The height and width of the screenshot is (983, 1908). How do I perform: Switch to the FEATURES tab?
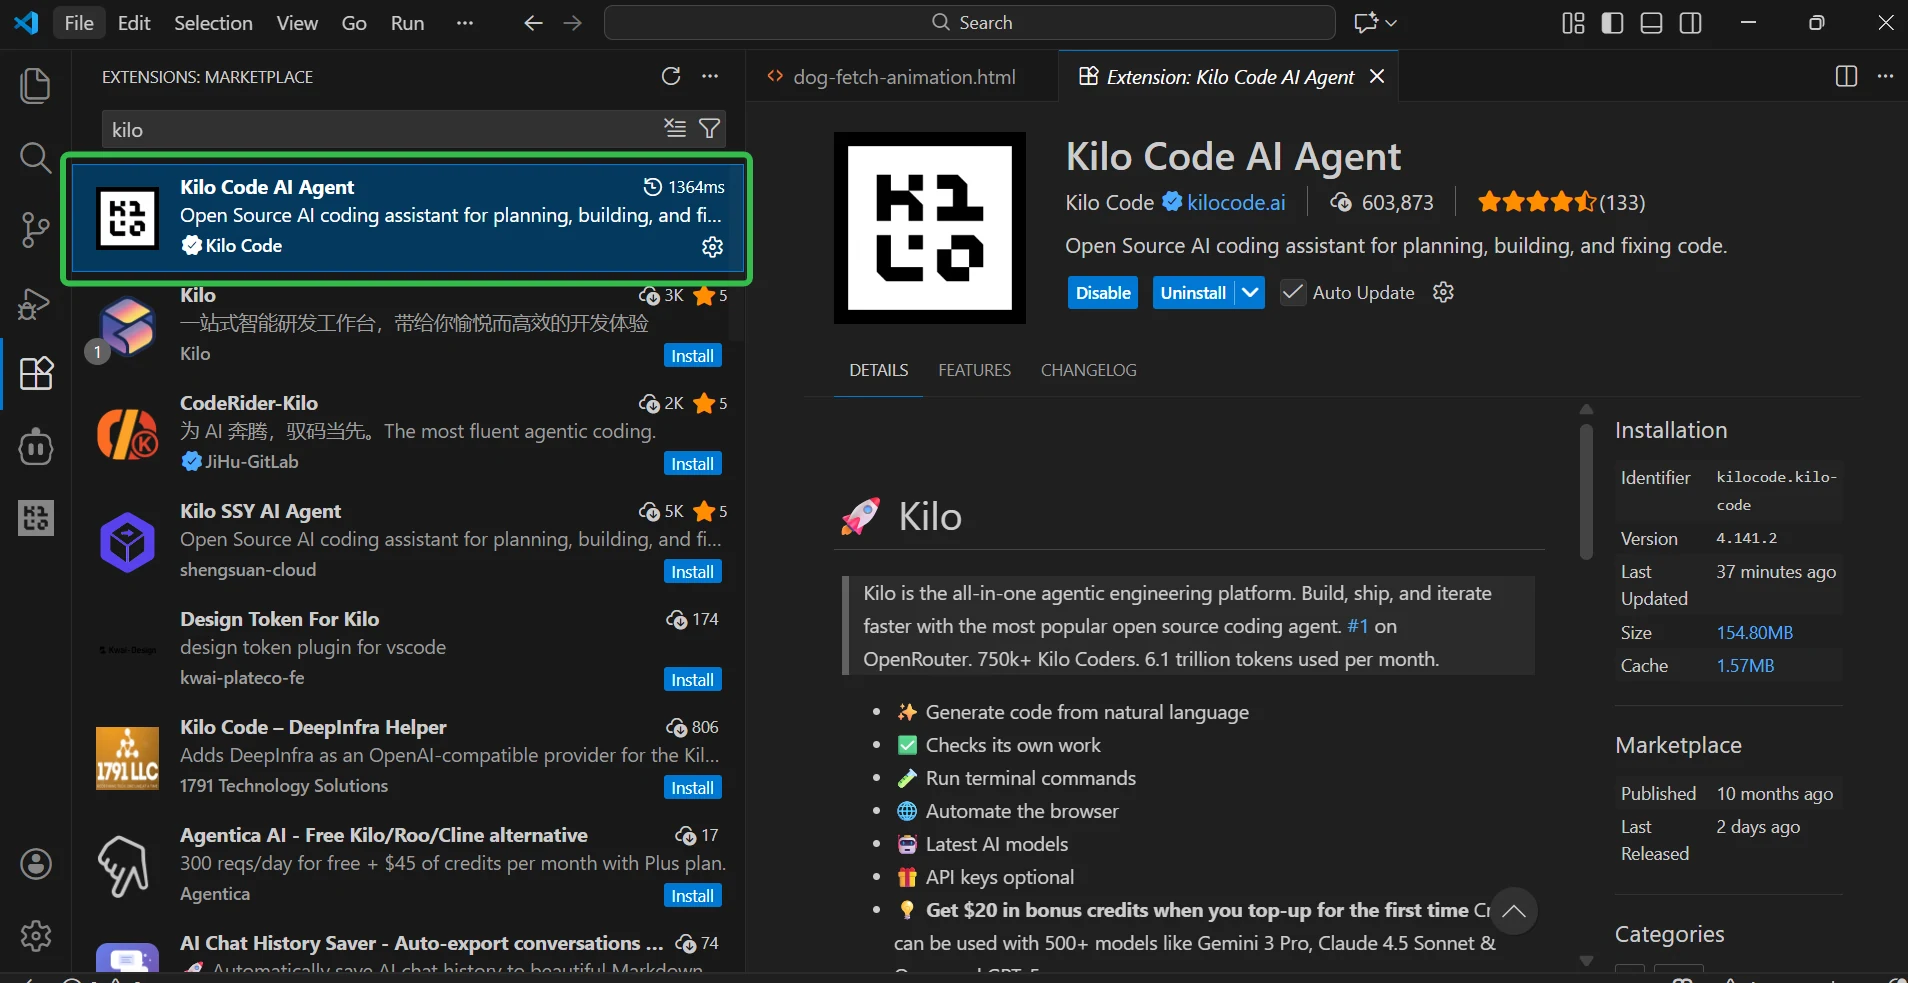pos(974,370)
